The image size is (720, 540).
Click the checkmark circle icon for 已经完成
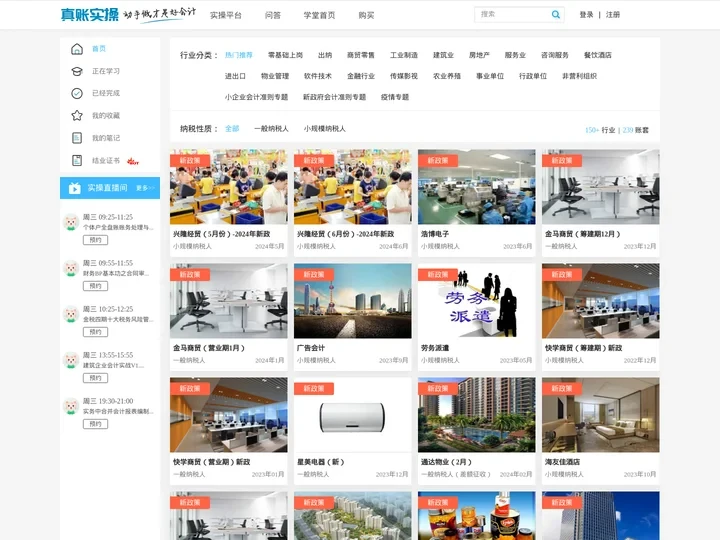77,93
